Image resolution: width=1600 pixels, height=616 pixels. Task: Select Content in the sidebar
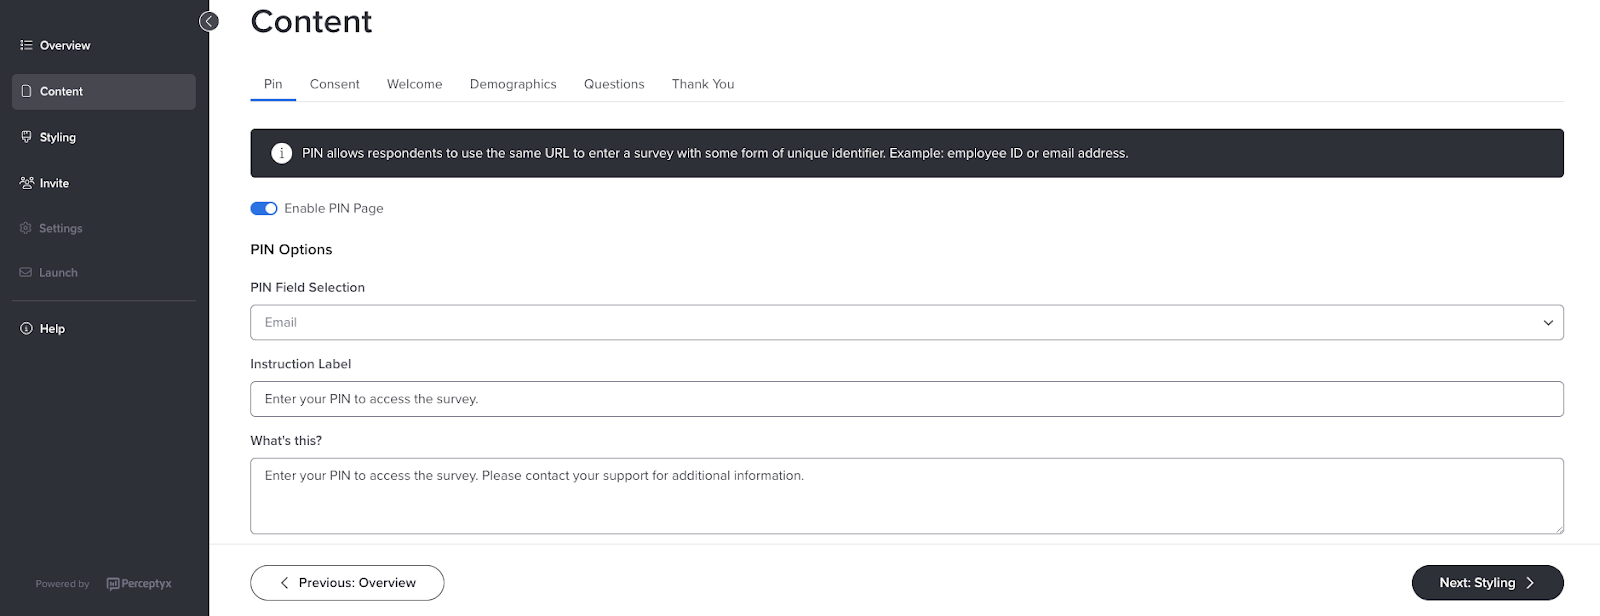click(x=104, y=91)
